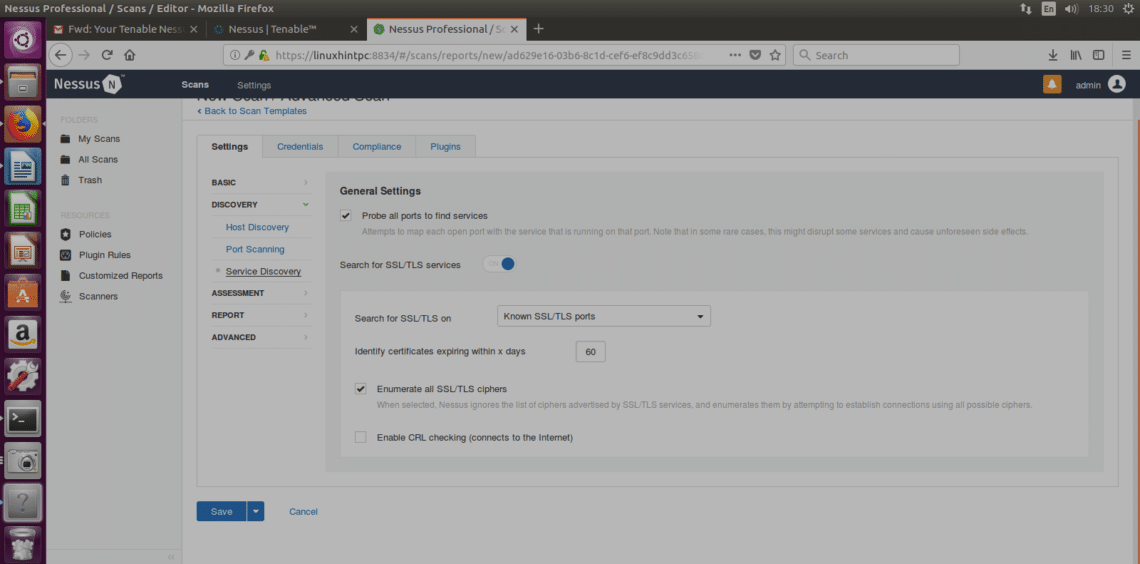Click the My Scans folder icon

65,139
